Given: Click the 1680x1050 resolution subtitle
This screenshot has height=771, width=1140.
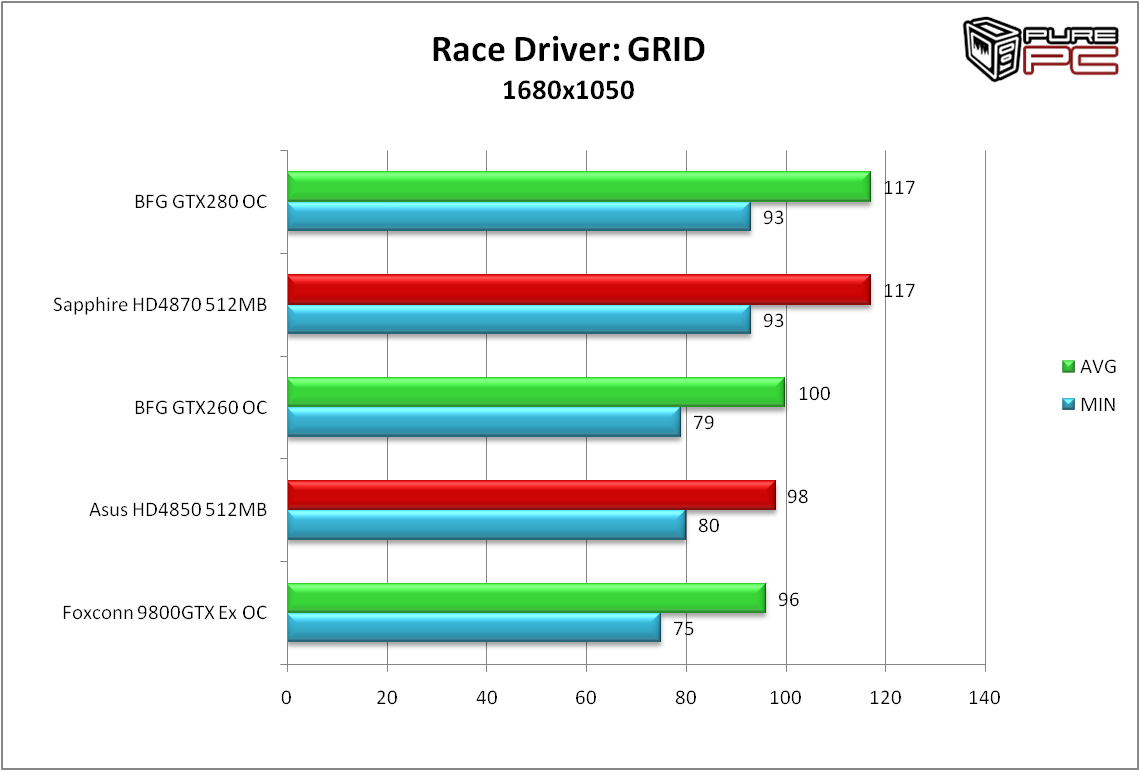Looking at the screenshot, I should point(568,91).
